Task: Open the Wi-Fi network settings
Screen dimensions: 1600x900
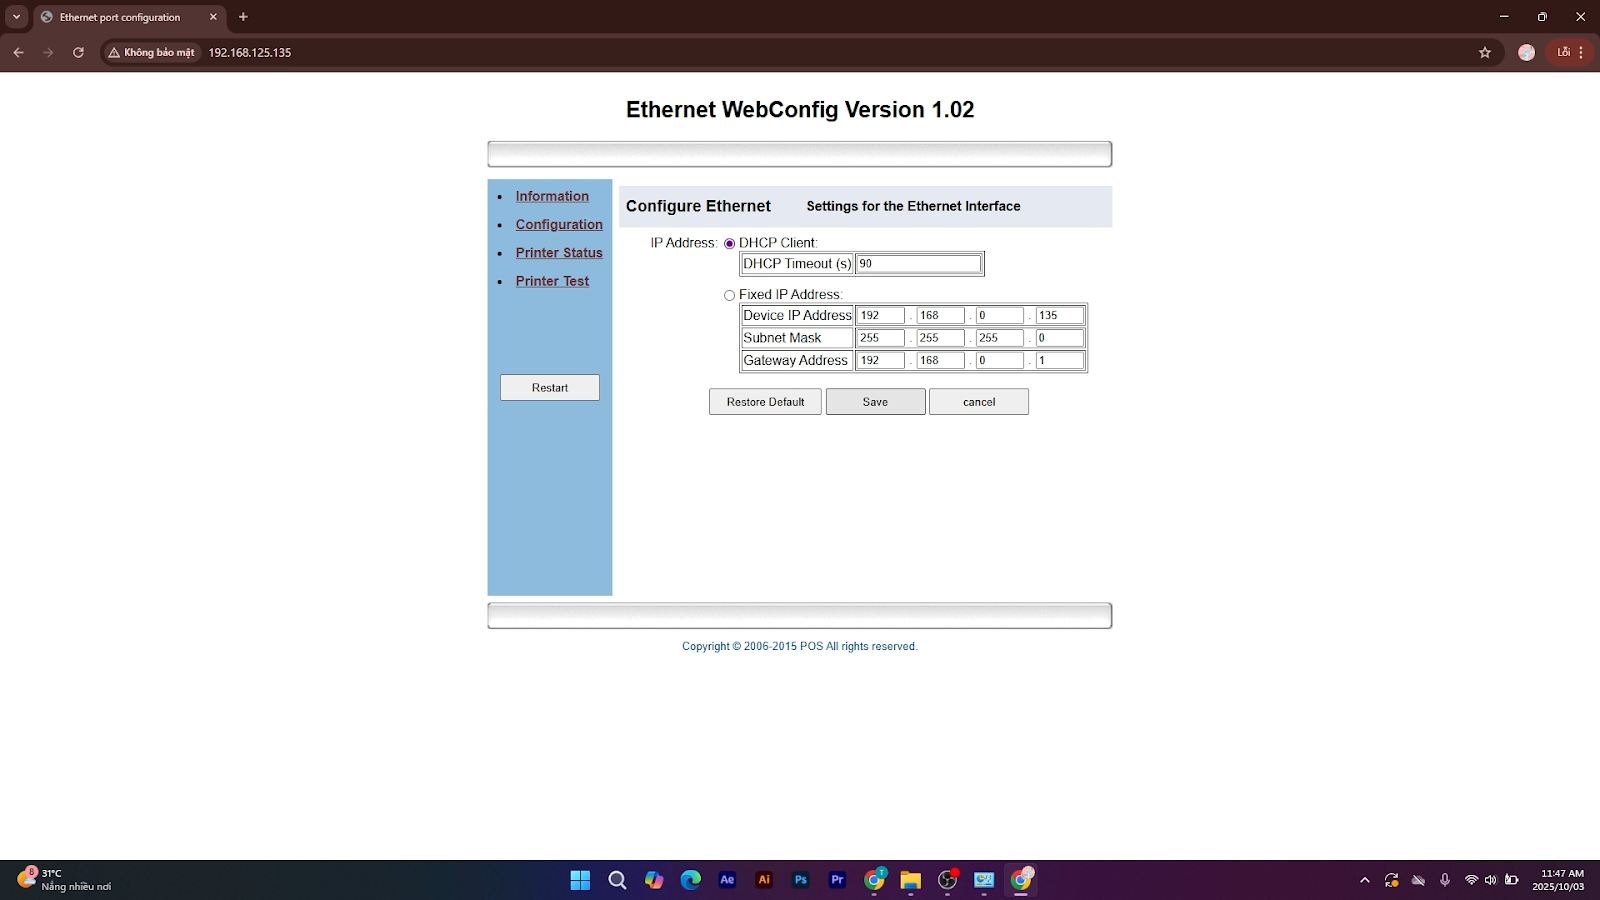Action: point(1471,880)
